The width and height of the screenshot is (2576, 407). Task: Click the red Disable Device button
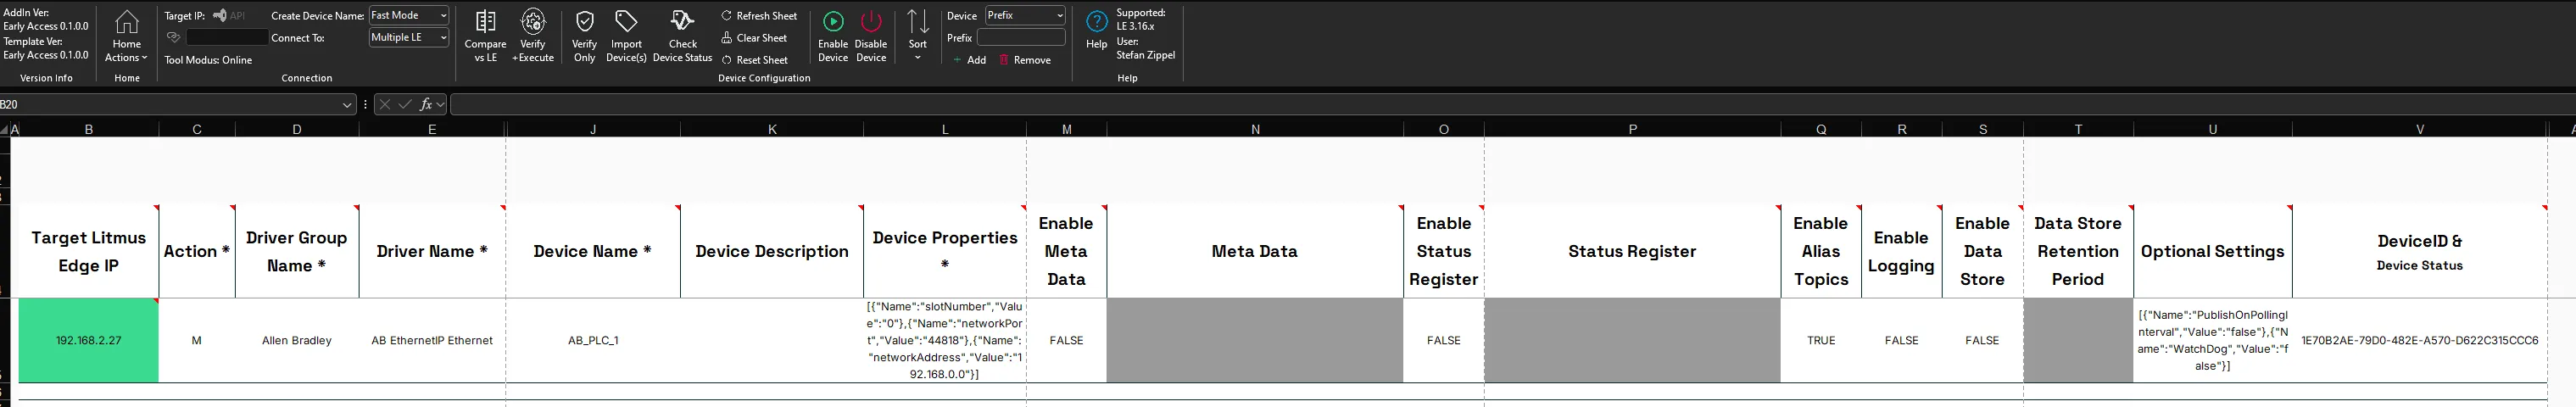[x=871, y=37]
